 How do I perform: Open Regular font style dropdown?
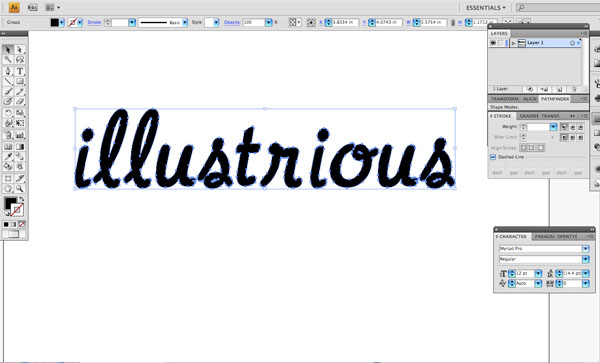click(585, 259)
